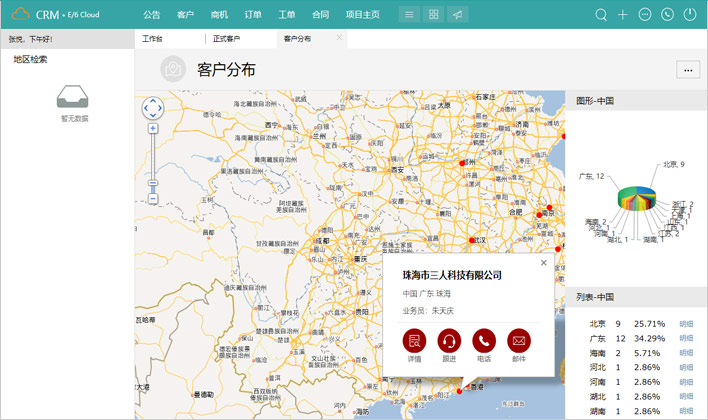
Task: Click the 电话 phone icon in popup
Action: [x=484, y=340]
